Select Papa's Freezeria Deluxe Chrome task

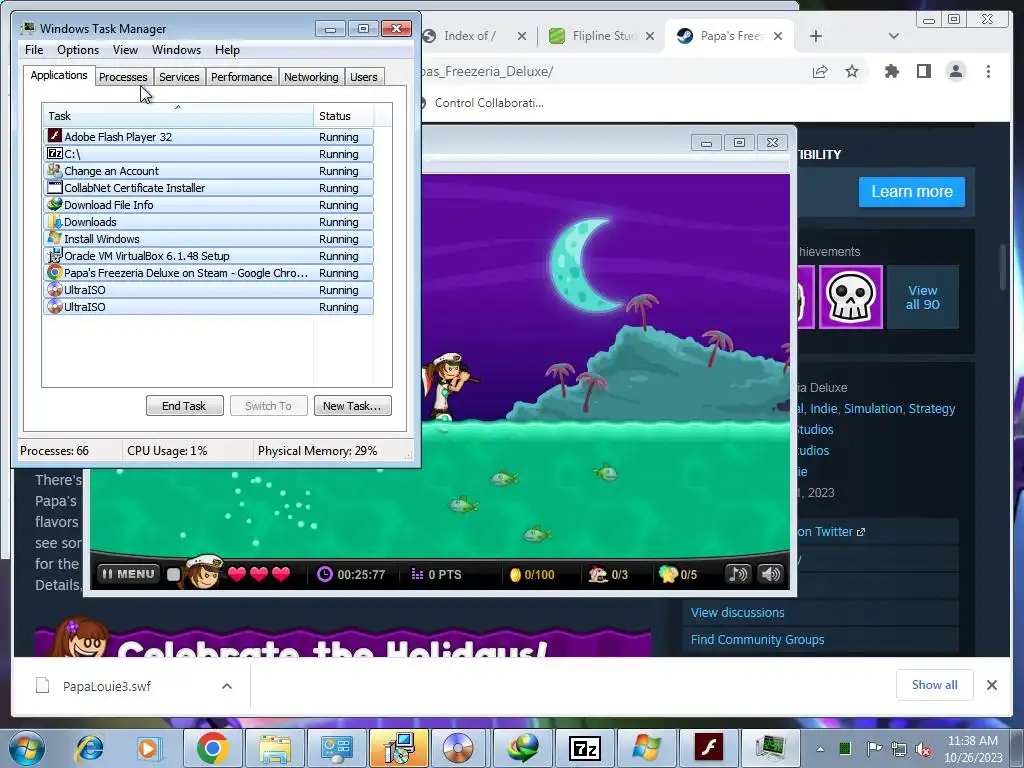pyautogui.click(x=209, y=272)
